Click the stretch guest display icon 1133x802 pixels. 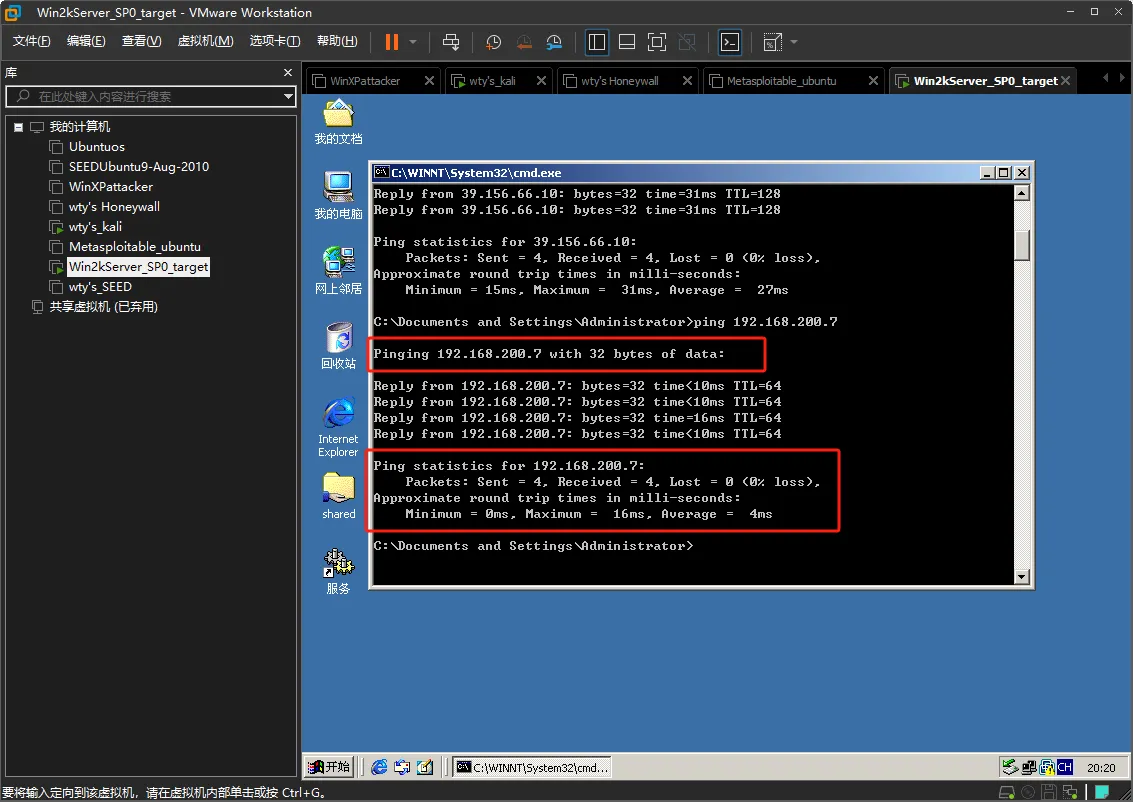(772, 42)
